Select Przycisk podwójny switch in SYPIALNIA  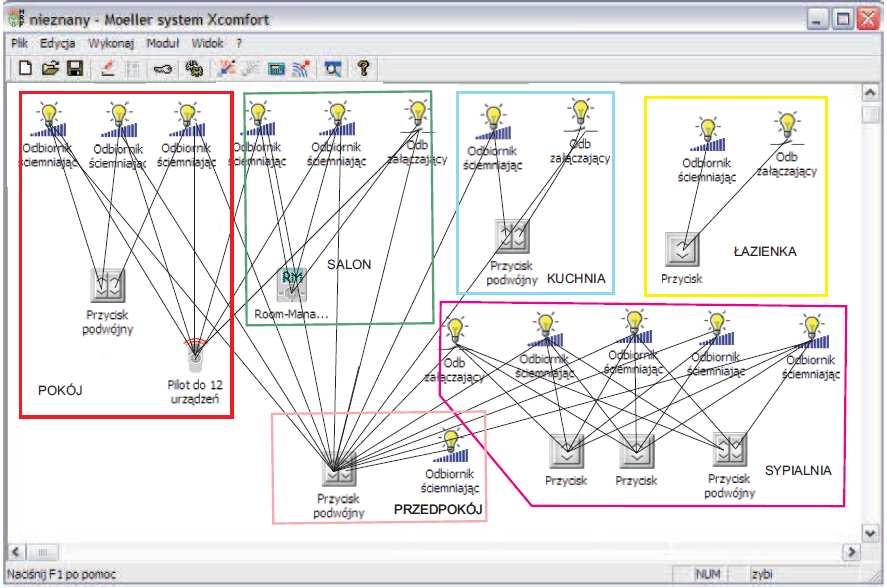pyautogui.click(x=730, y=449)
